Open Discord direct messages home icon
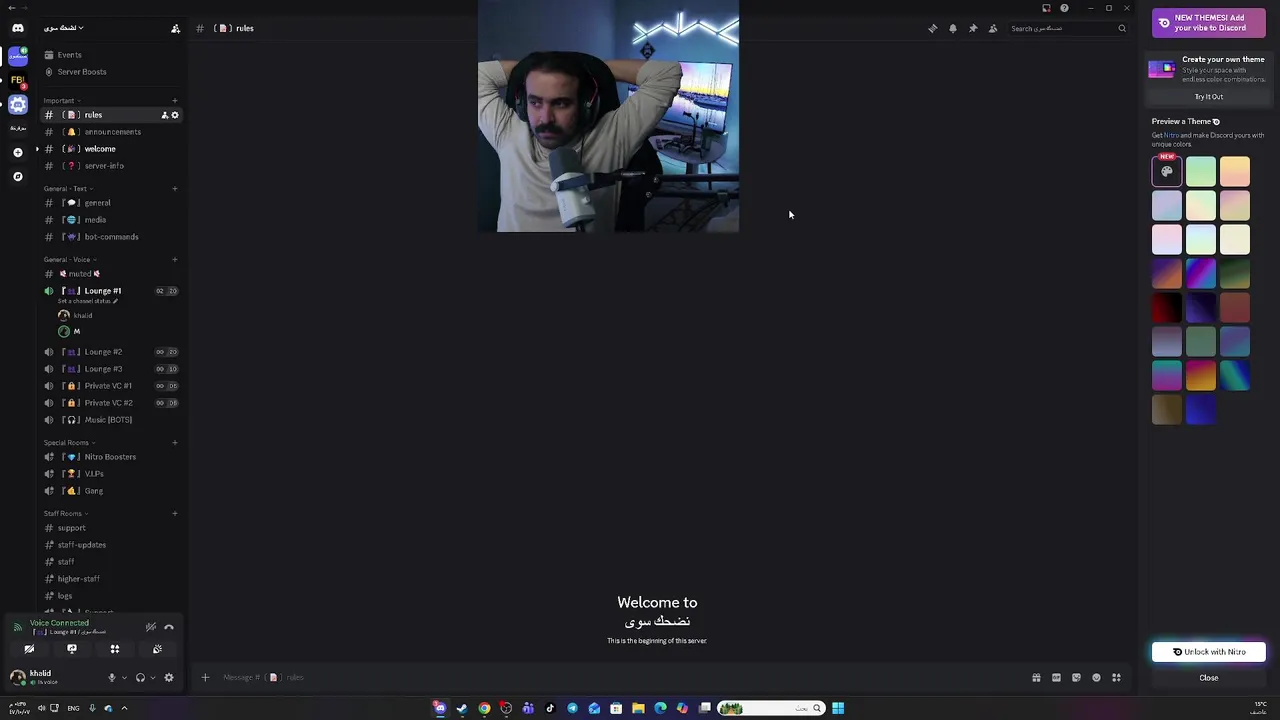 17,28
